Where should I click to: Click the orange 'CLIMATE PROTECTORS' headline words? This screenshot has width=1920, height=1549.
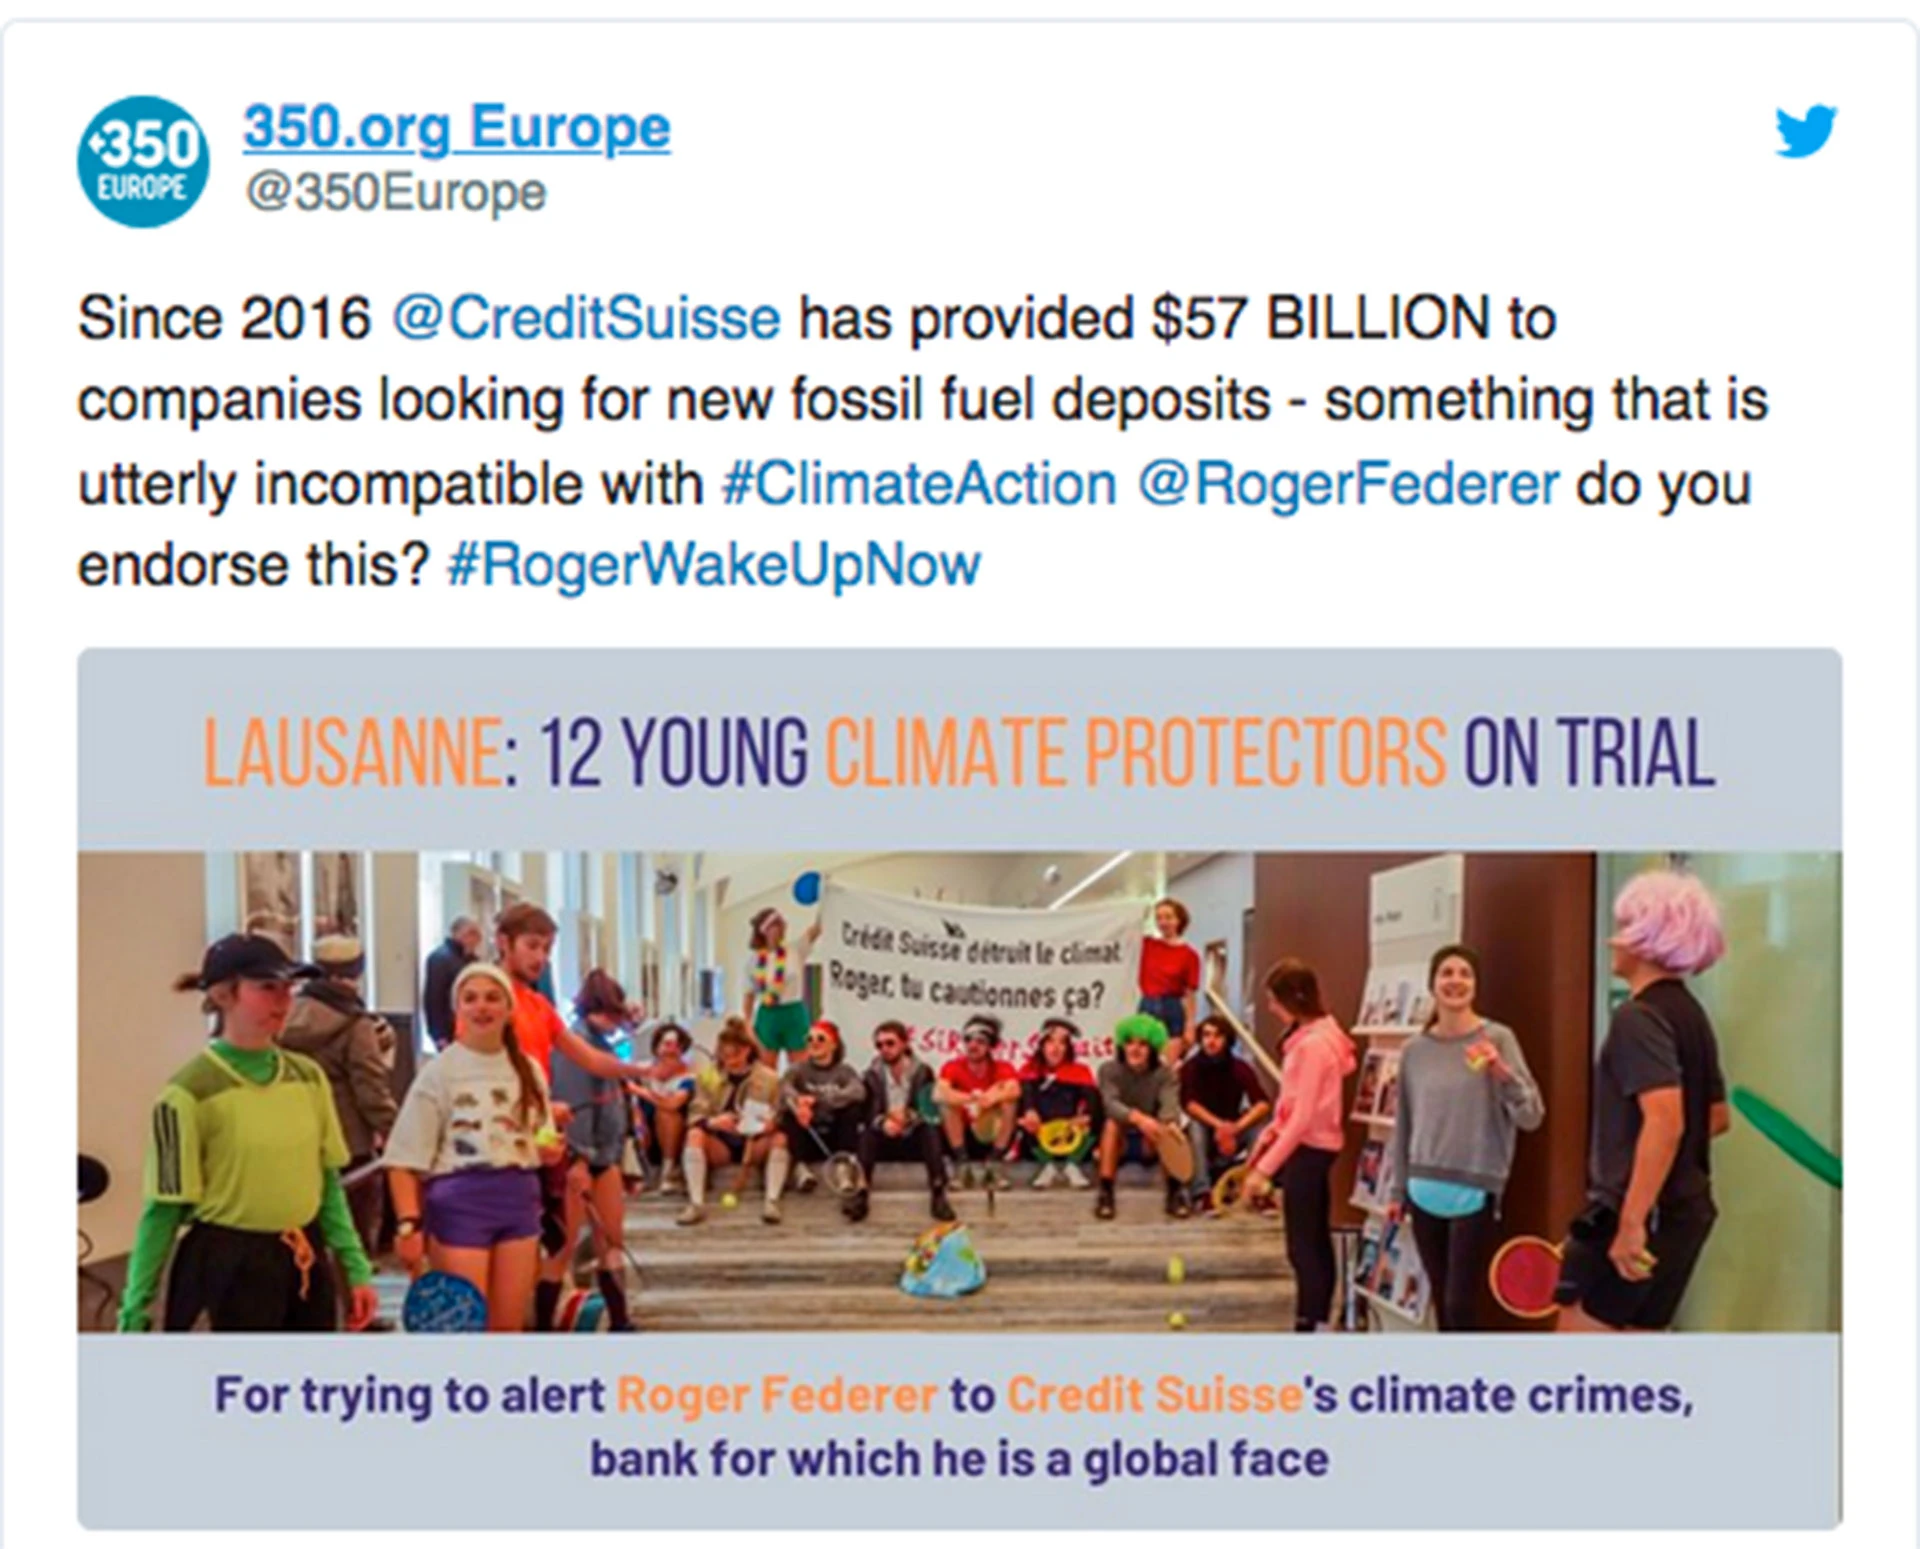click(1134, 752)
